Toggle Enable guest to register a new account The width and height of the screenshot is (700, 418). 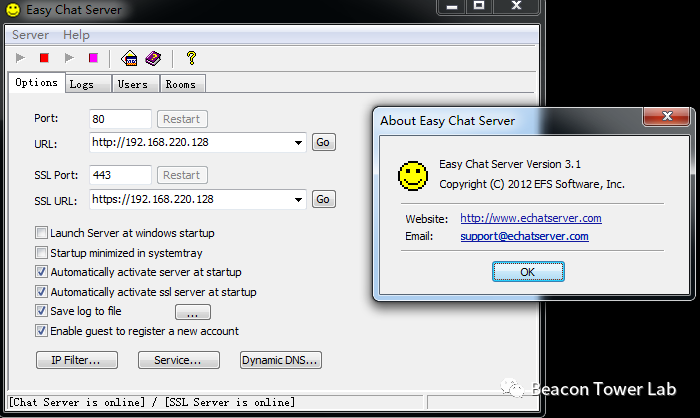click(x=41, y=331)
